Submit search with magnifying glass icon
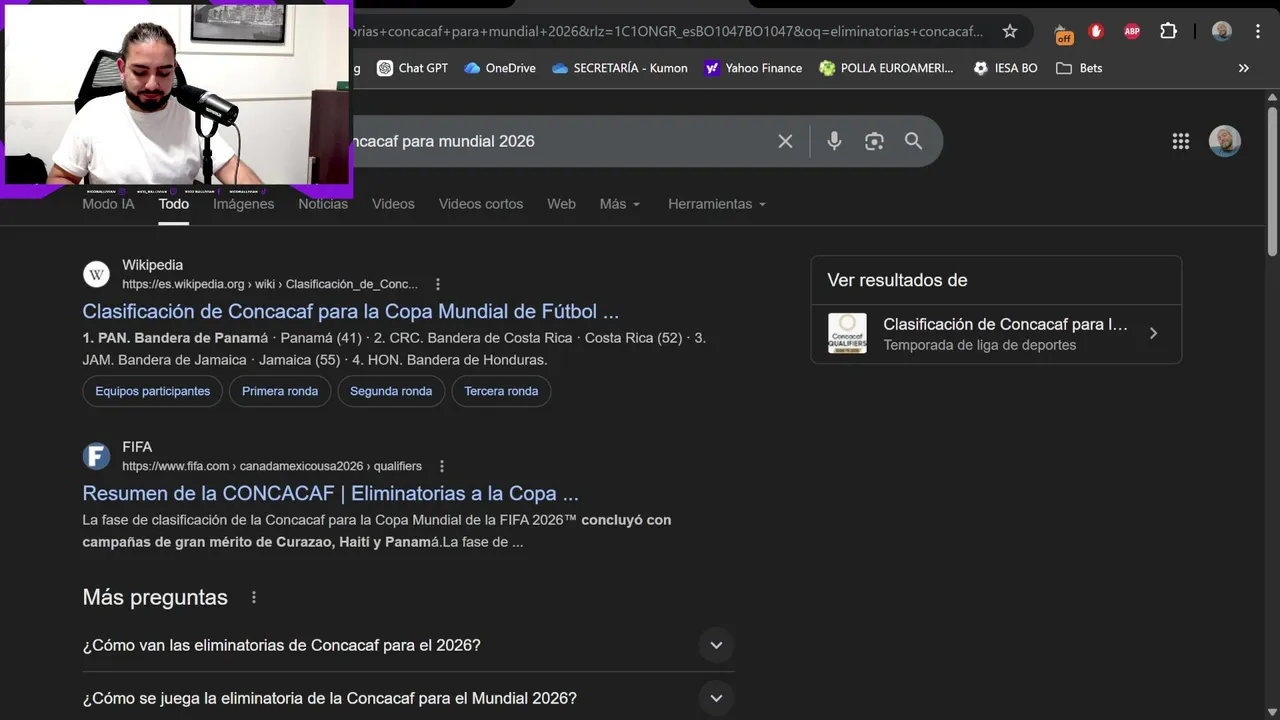Screen dimensions: 1280x720 pyautogui.click(x=913, y=141)
